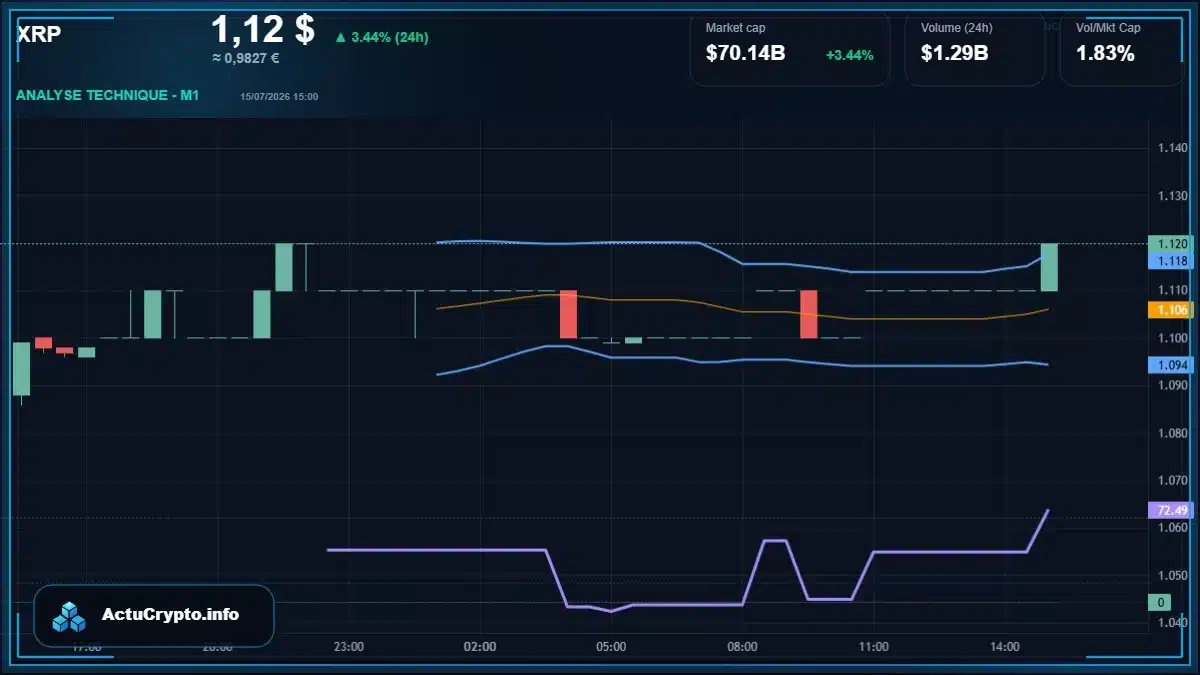Click the 1.080 price axis label
The width and height of the screenshot is (1200, 675).
(x=1172, y=433)
